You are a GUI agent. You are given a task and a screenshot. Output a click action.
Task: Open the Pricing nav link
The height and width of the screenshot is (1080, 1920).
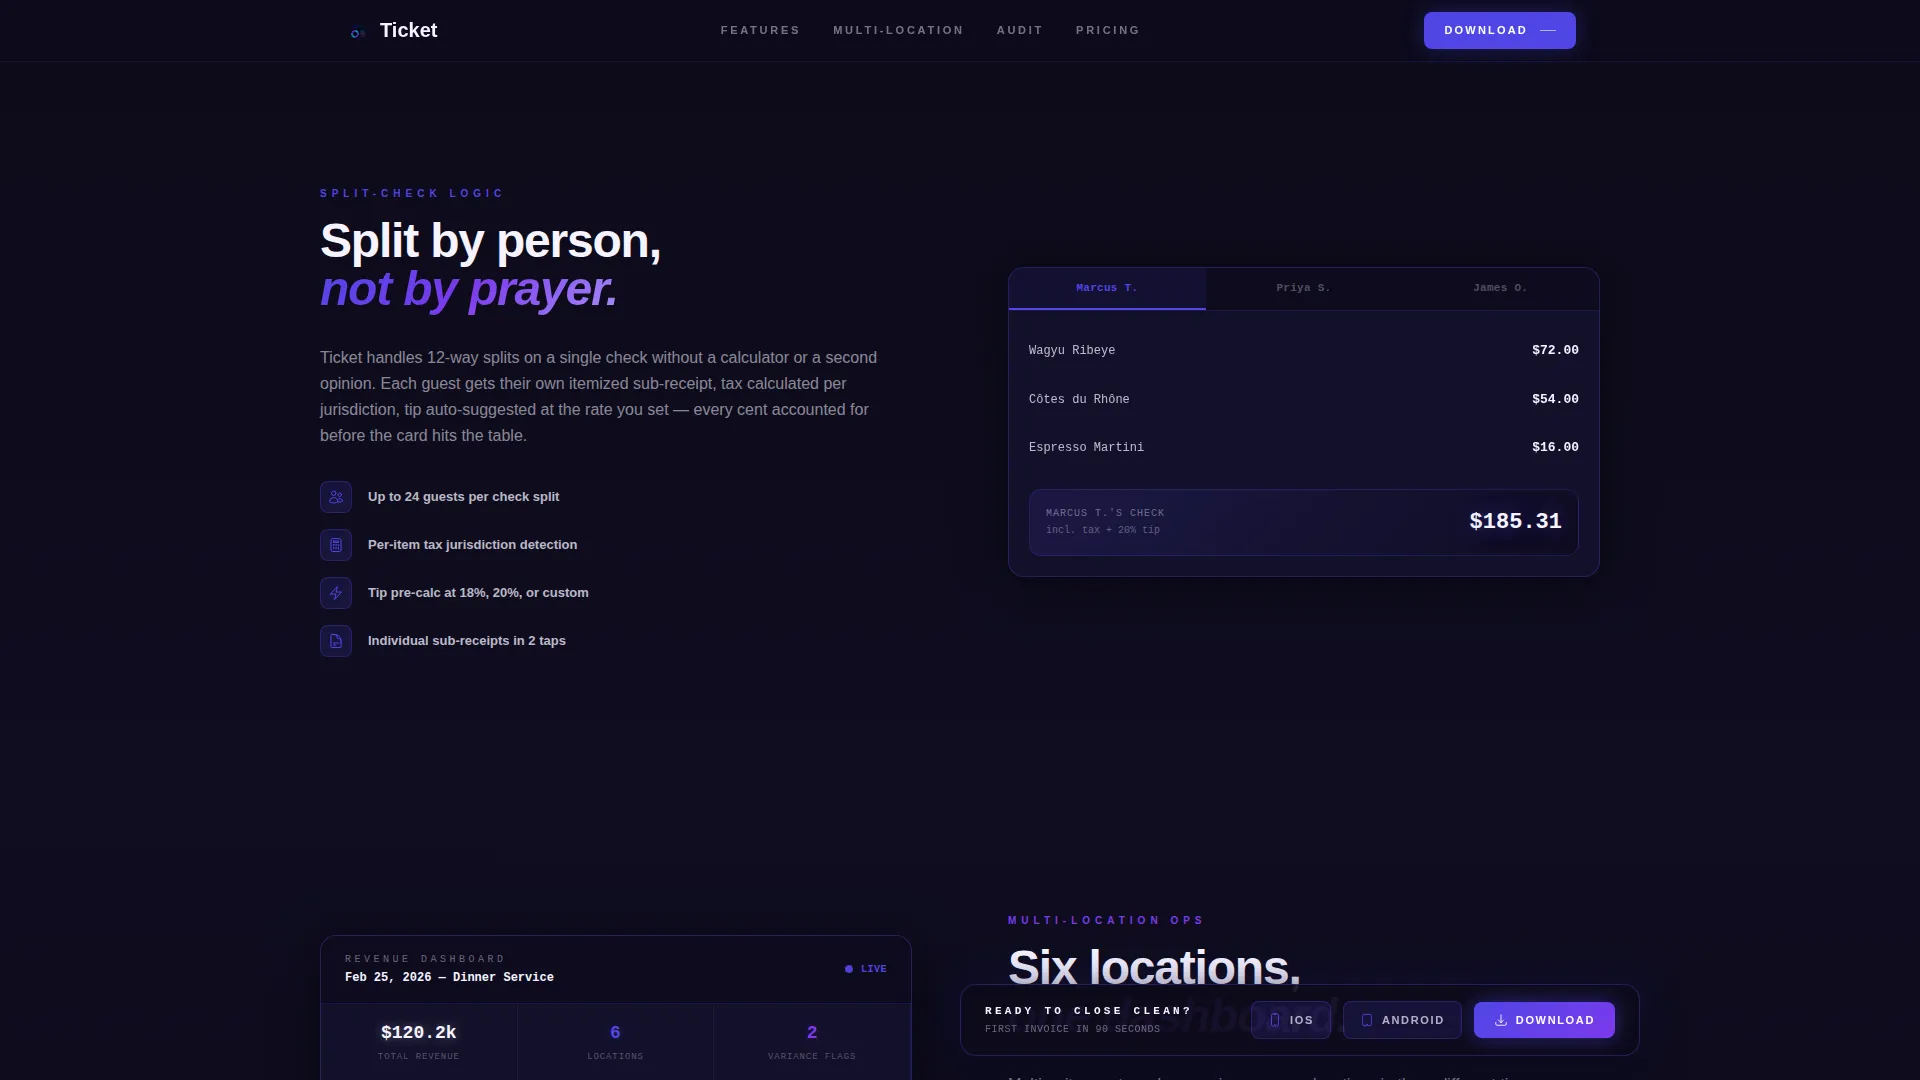pyautogui.click(x=1107, y=30)
